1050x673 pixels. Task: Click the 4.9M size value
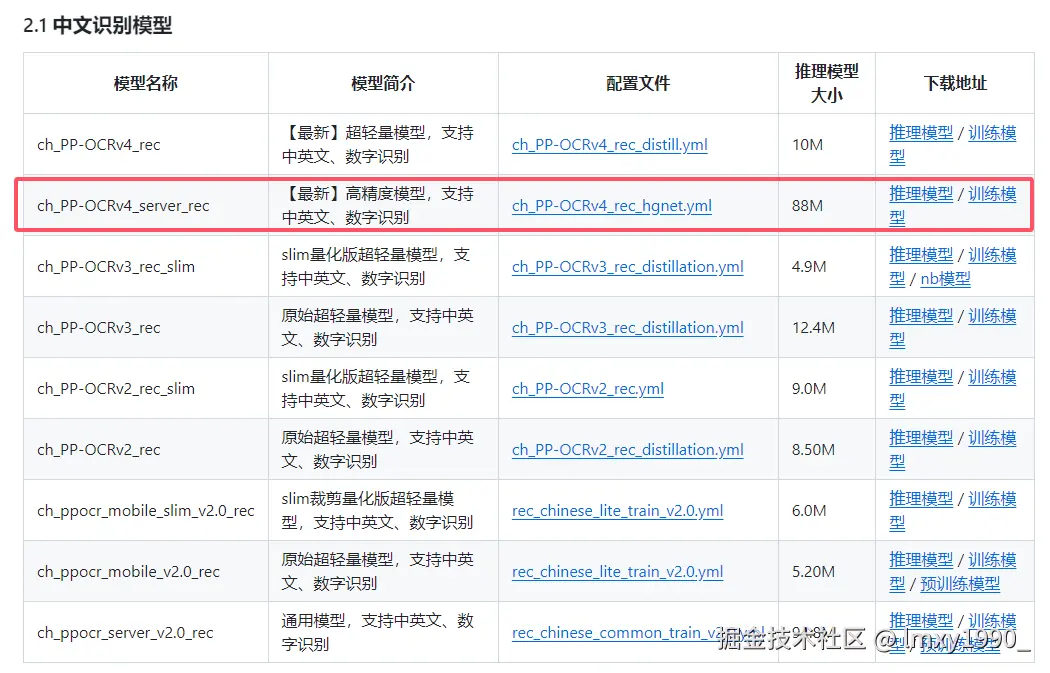click(x=809, y=267)
